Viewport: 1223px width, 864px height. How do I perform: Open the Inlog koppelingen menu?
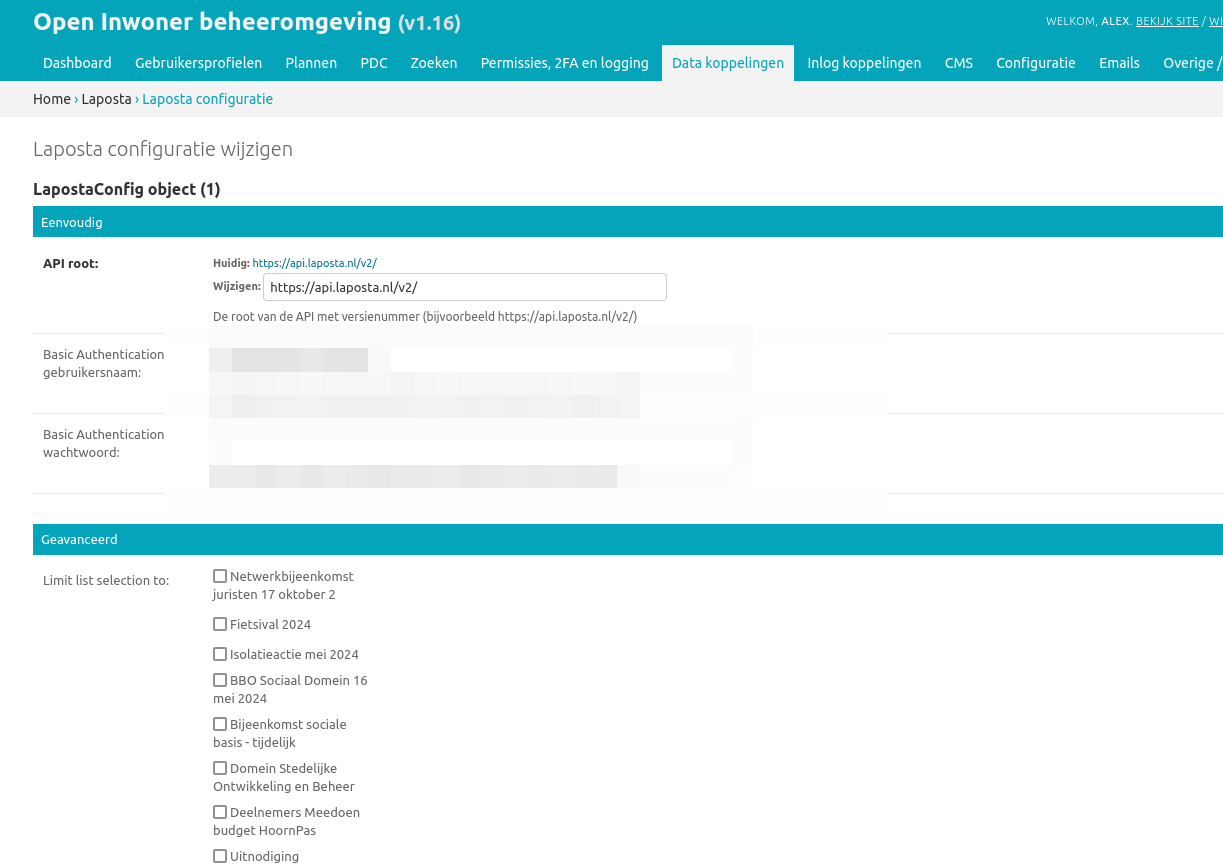864,63
